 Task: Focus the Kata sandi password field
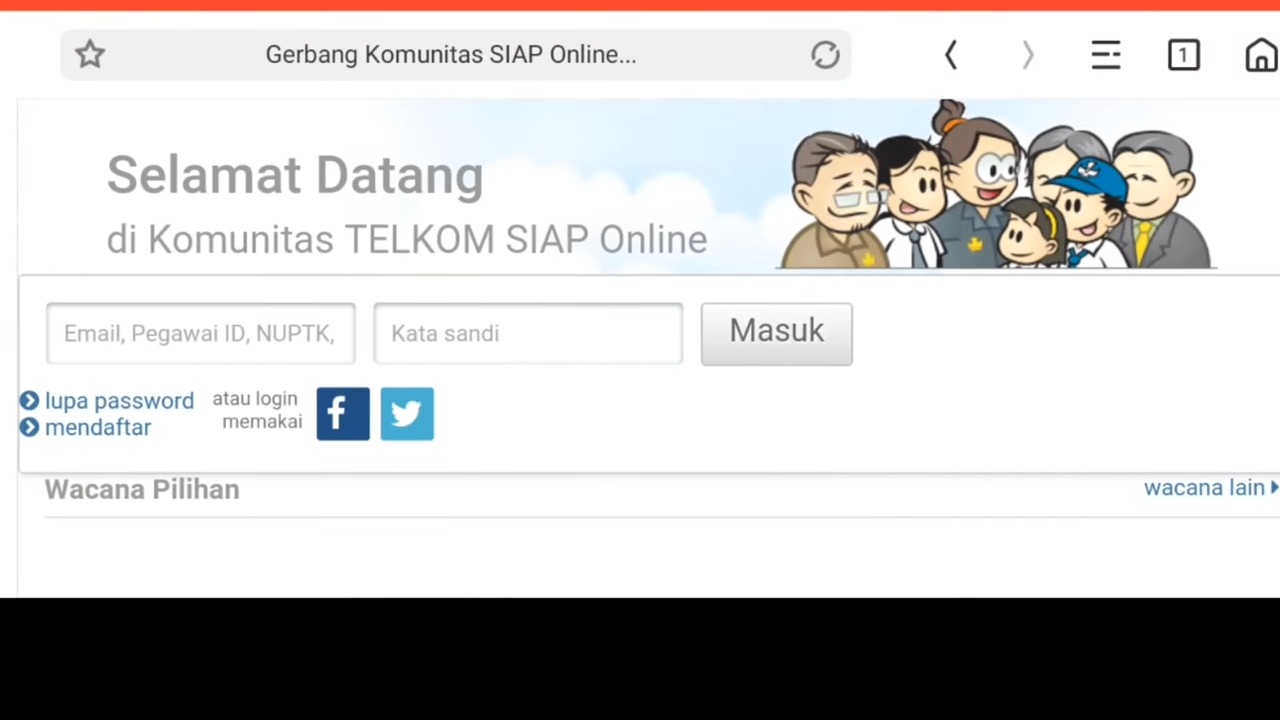(x=528, y=334)
